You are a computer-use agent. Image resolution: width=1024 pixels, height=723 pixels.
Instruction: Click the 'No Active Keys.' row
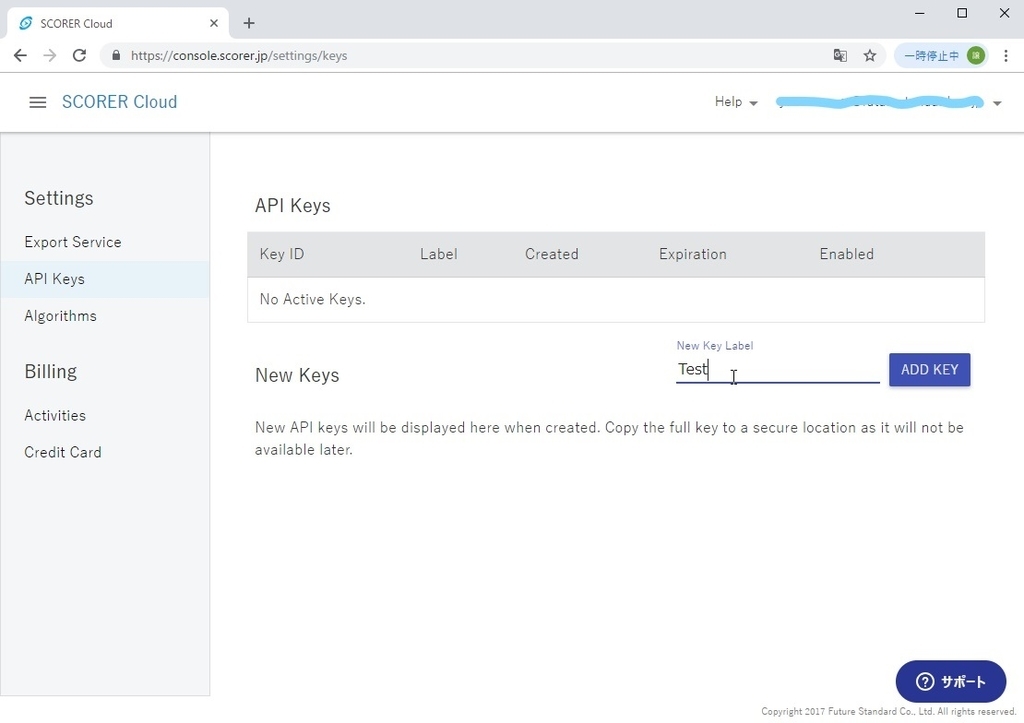[616, 299]
